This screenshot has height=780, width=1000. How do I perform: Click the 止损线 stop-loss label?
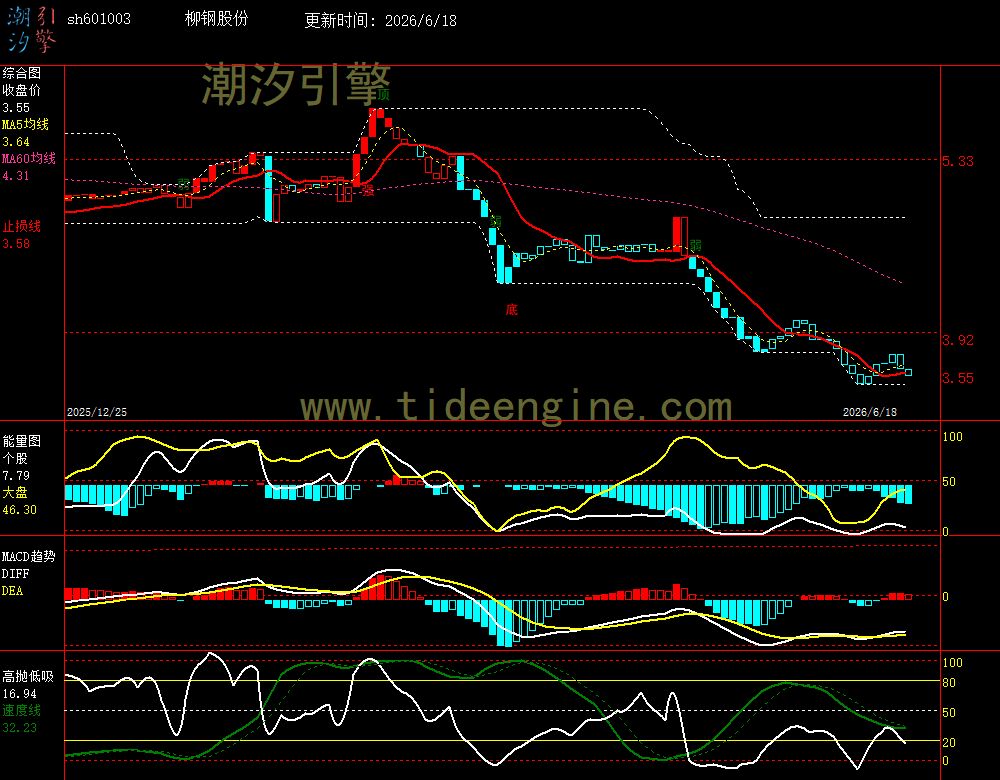pos(22,226)
